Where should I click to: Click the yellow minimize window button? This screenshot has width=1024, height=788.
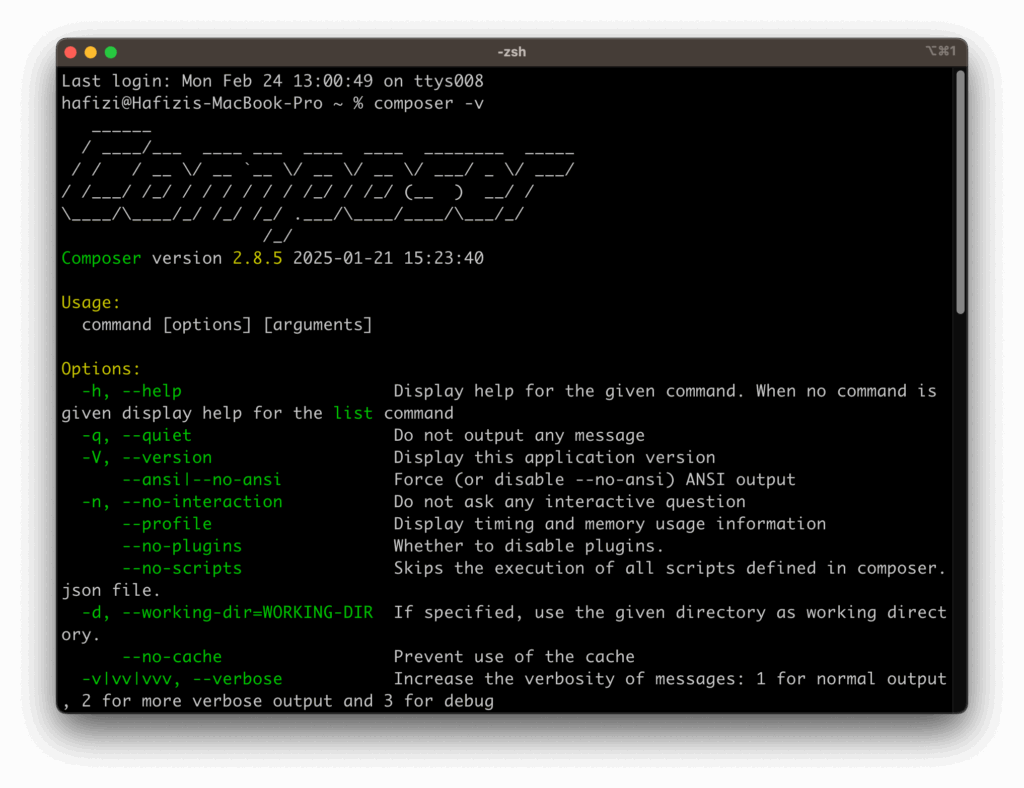tap(91, 53)
